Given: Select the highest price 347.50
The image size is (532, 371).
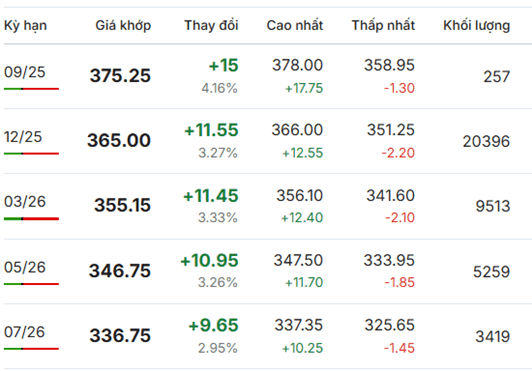Looking at the screenshot, I should (x=298, y=261).
